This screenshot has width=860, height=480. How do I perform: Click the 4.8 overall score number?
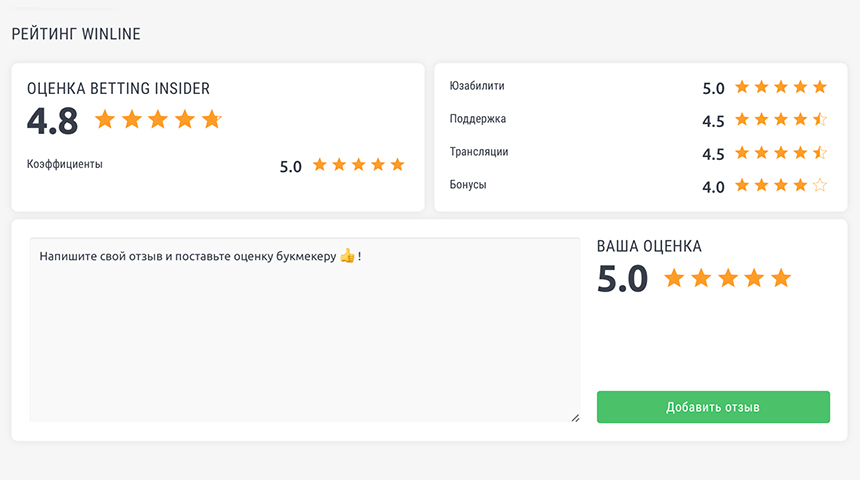pos(53,121)
